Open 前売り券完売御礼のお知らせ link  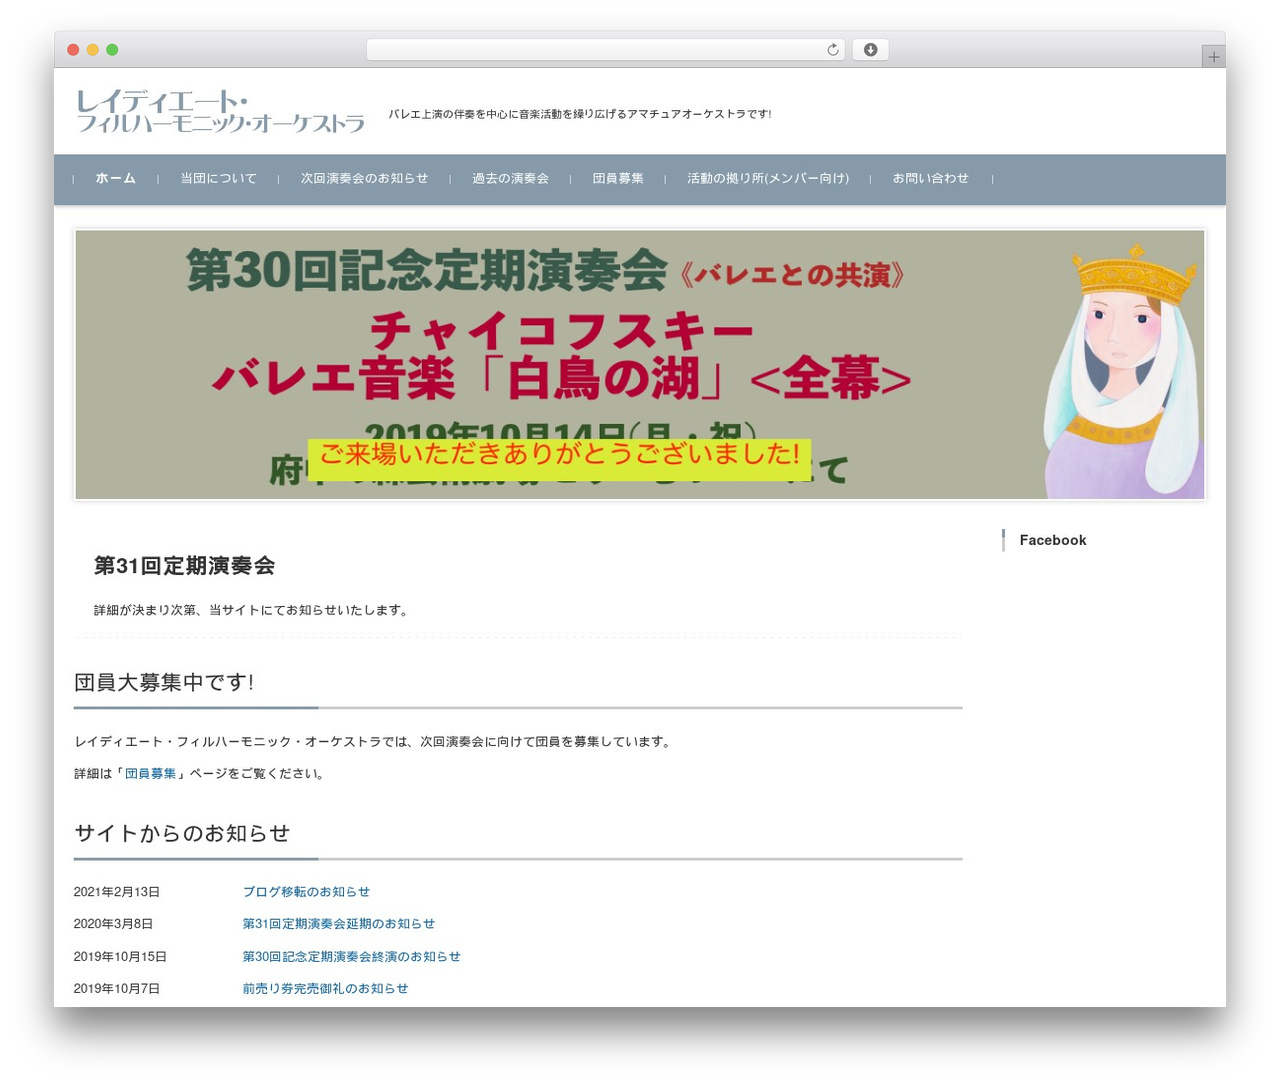pos(325,989)
